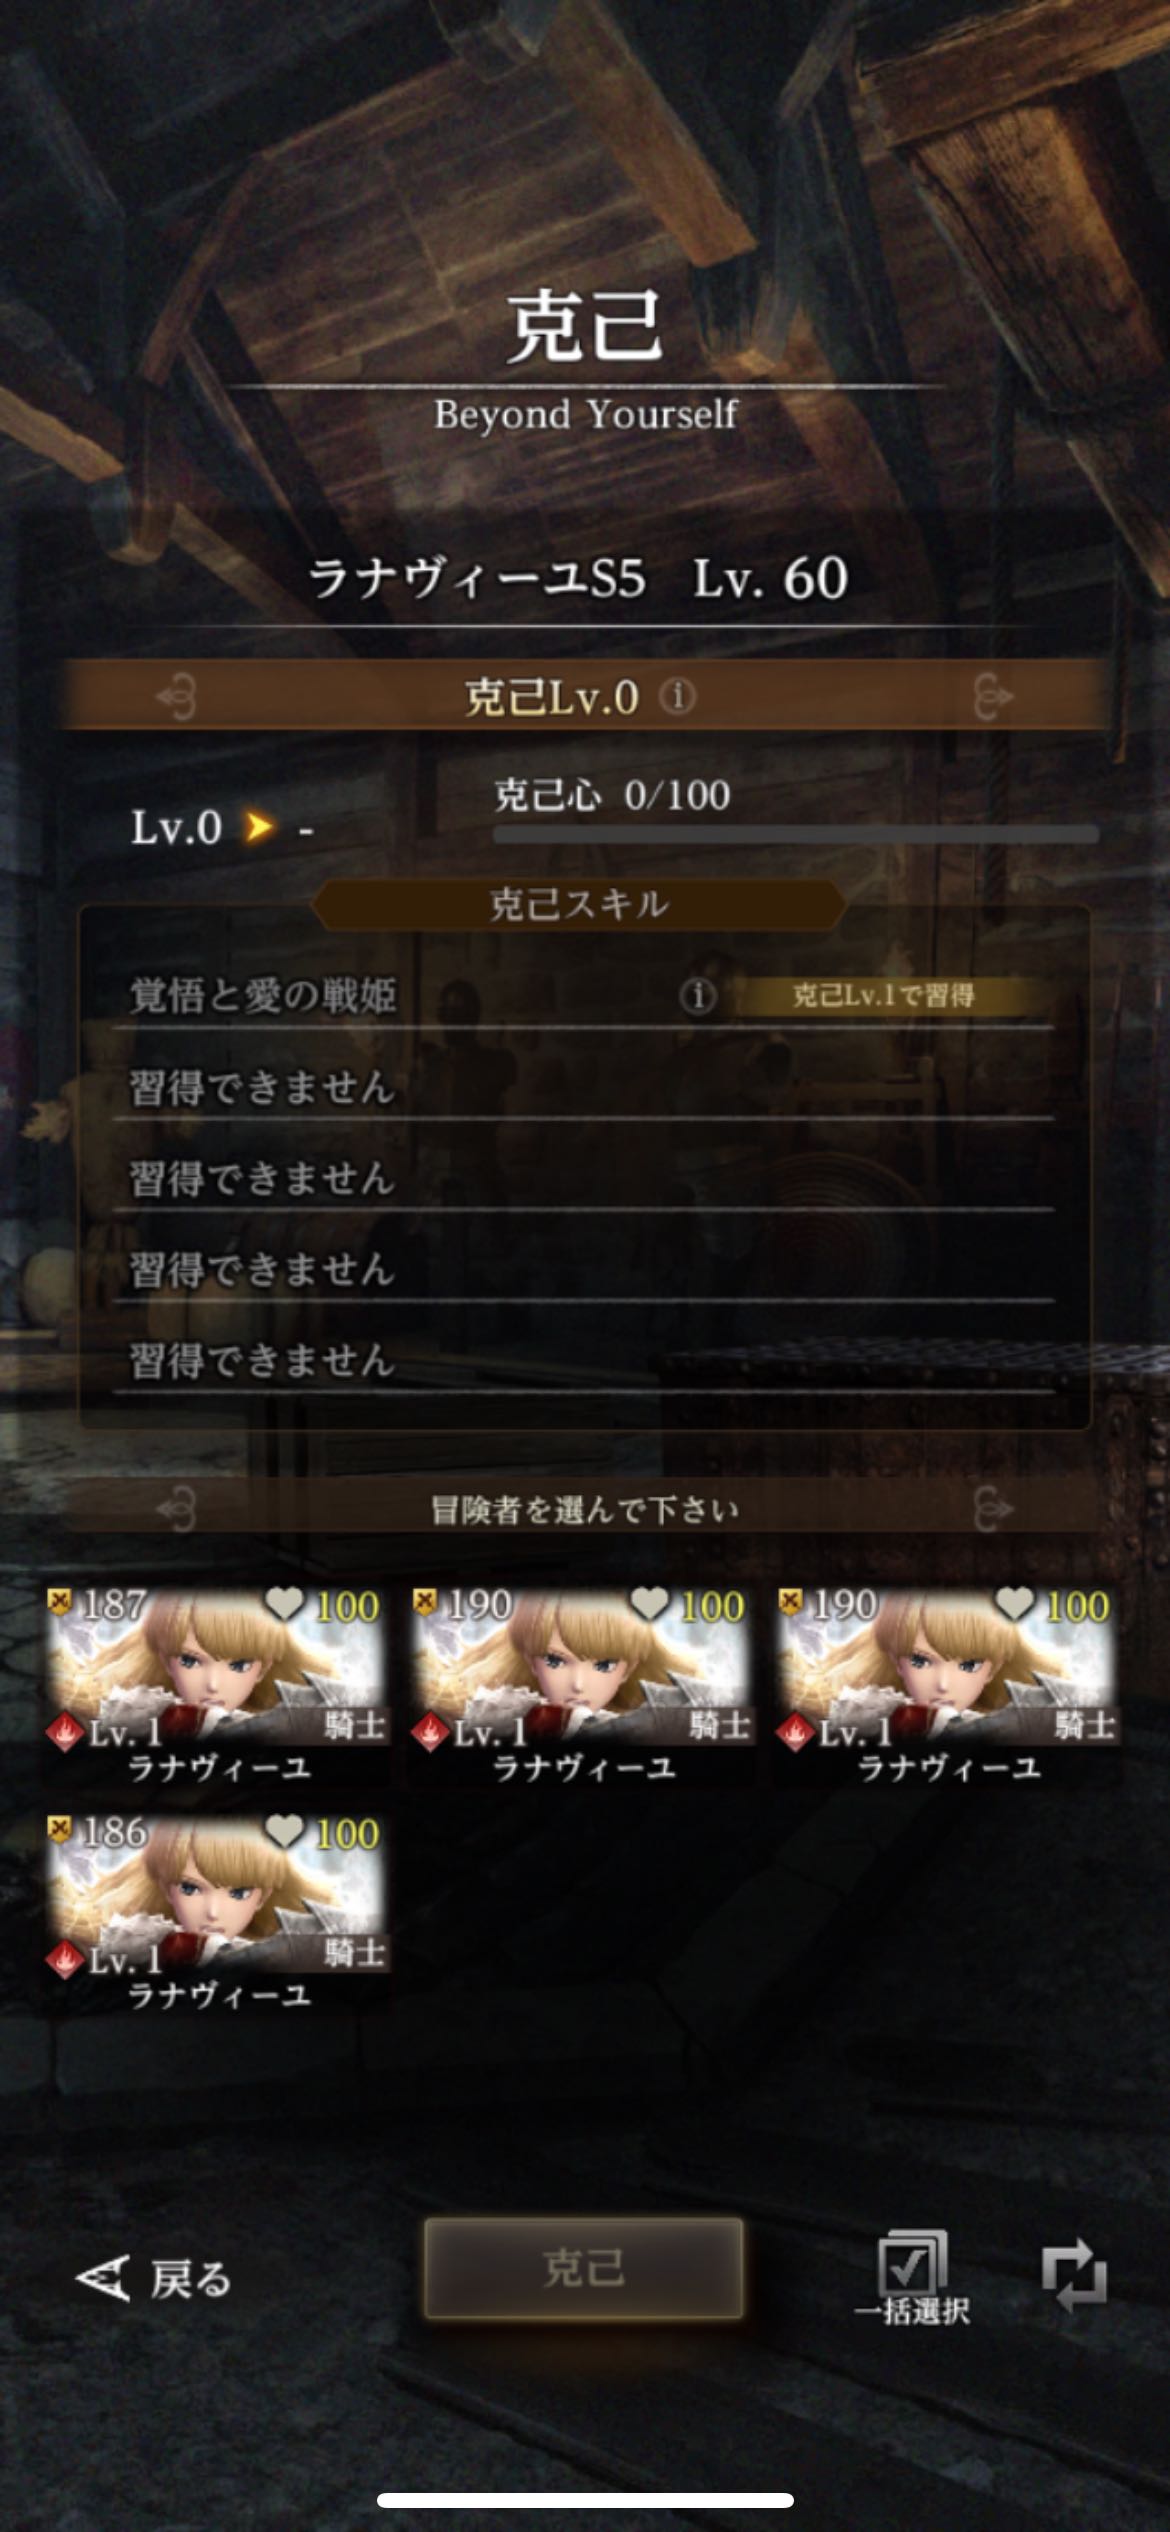Screen dimensions: 1170x2532
Task: Tap the 克己心 0/100 progress bar
Action: coord(796,834)
